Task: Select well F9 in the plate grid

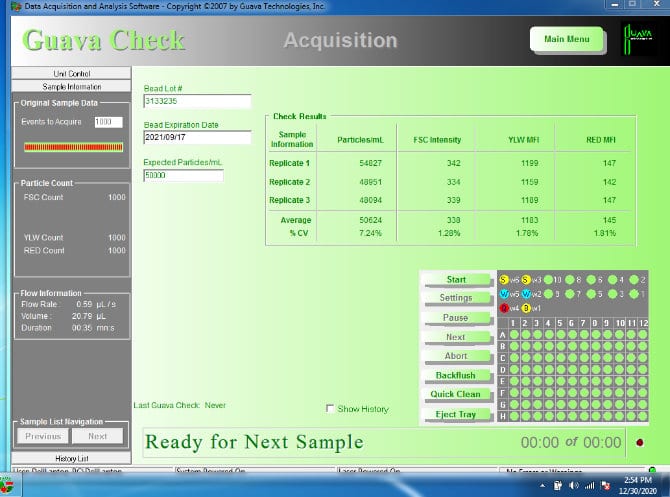Action: pos(608,393)
